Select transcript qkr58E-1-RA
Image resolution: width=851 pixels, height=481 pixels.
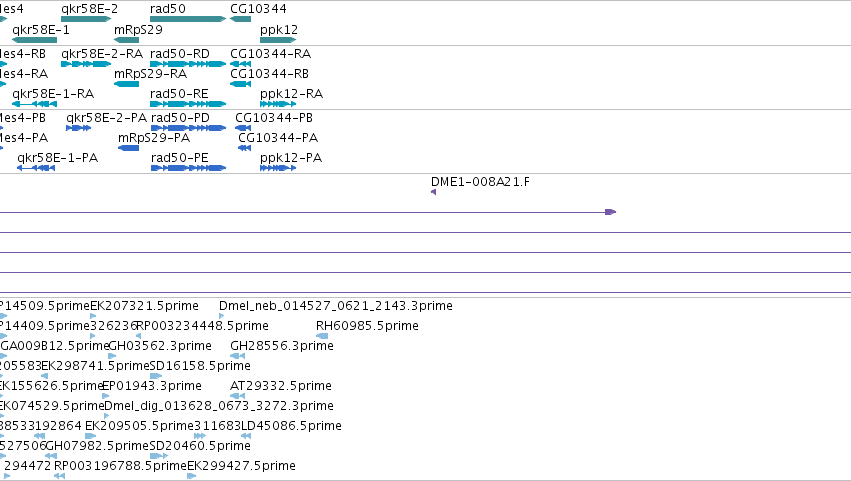pos(34,104)
